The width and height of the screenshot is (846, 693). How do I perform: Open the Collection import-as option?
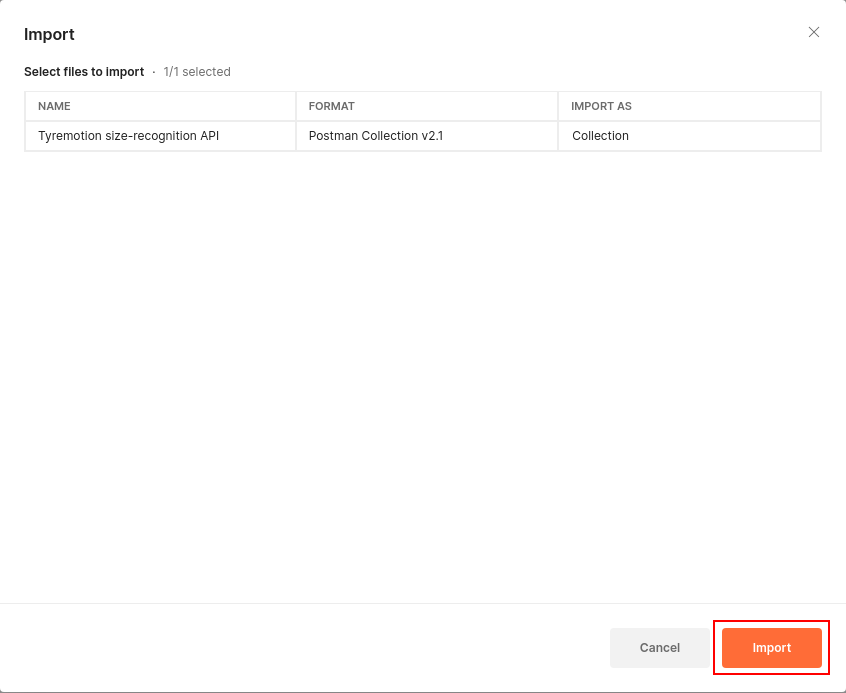[x=600, y=136]
